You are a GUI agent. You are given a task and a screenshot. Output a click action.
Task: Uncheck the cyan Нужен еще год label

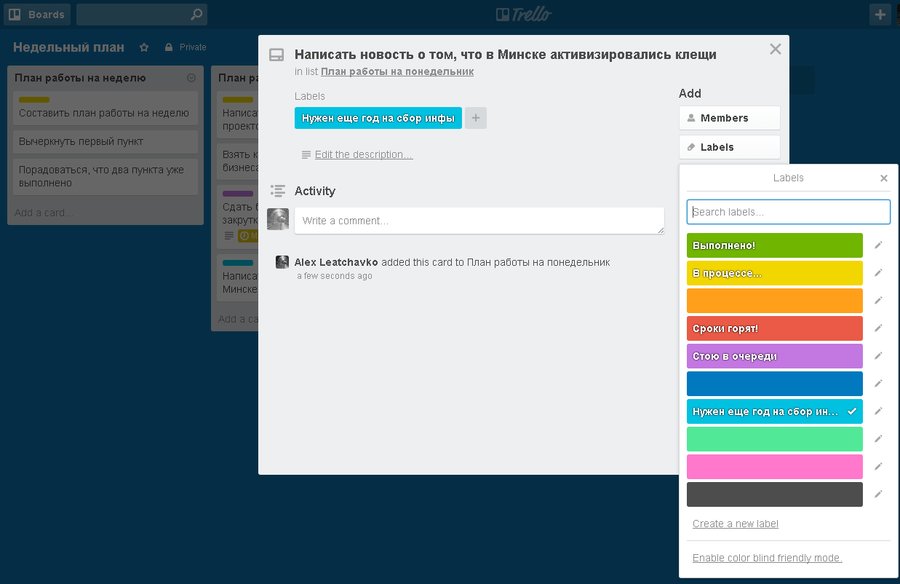click(x=775, y=411)
